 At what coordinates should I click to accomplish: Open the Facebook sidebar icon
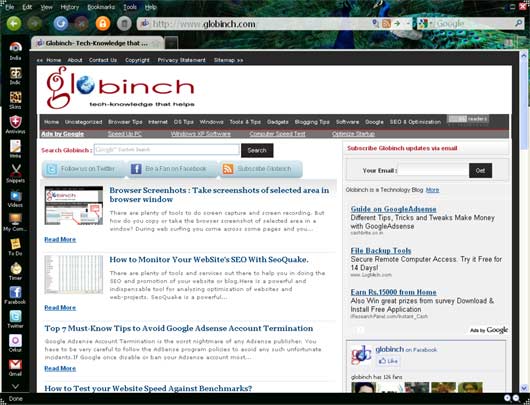coord(15,295)
